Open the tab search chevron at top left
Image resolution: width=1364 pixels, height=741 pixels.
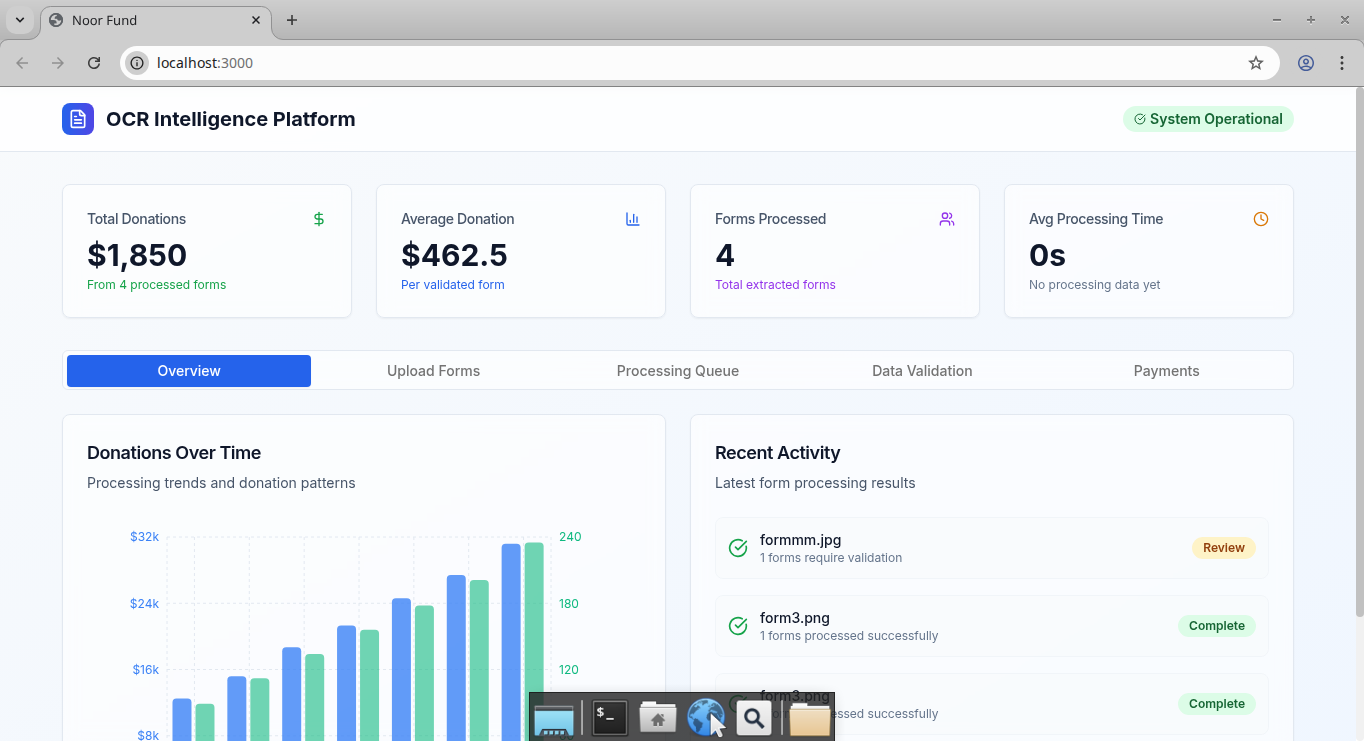tap(19, 20)
